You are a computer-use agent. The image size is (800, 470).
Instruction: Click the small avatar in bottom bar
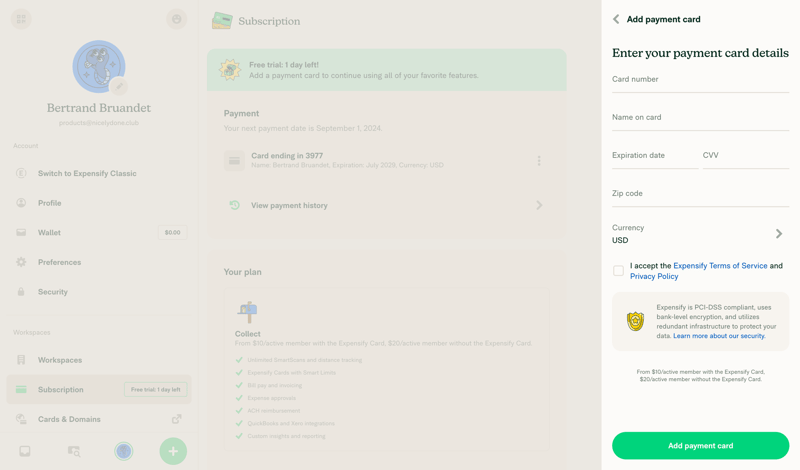[x=123, y=451]
